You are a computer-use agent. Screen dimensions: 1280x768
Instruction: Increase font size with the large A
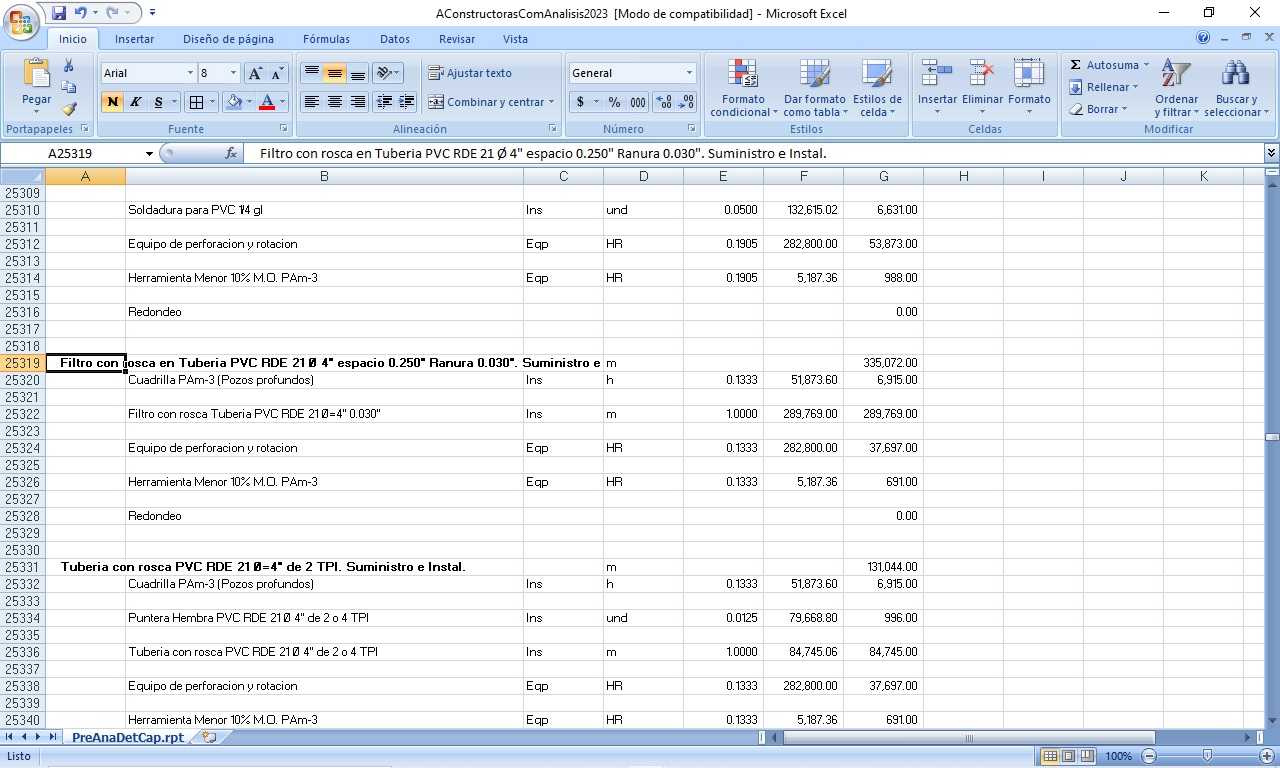[255, 73]
